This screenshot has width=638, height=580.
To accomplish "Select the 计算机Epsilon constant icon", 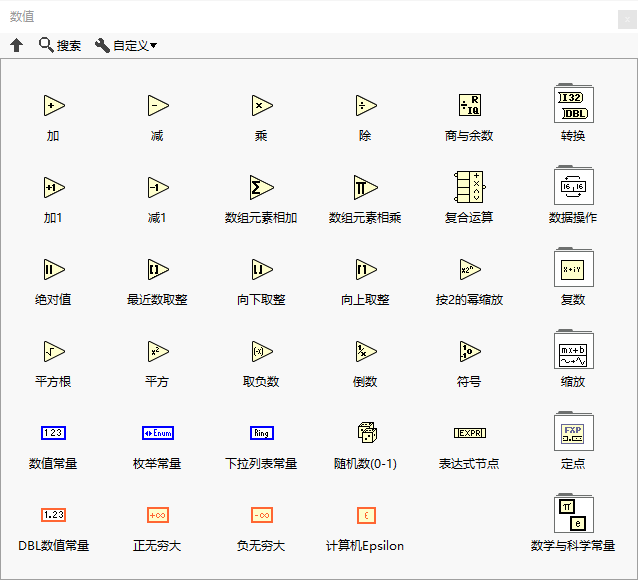I will coord(366,515).
